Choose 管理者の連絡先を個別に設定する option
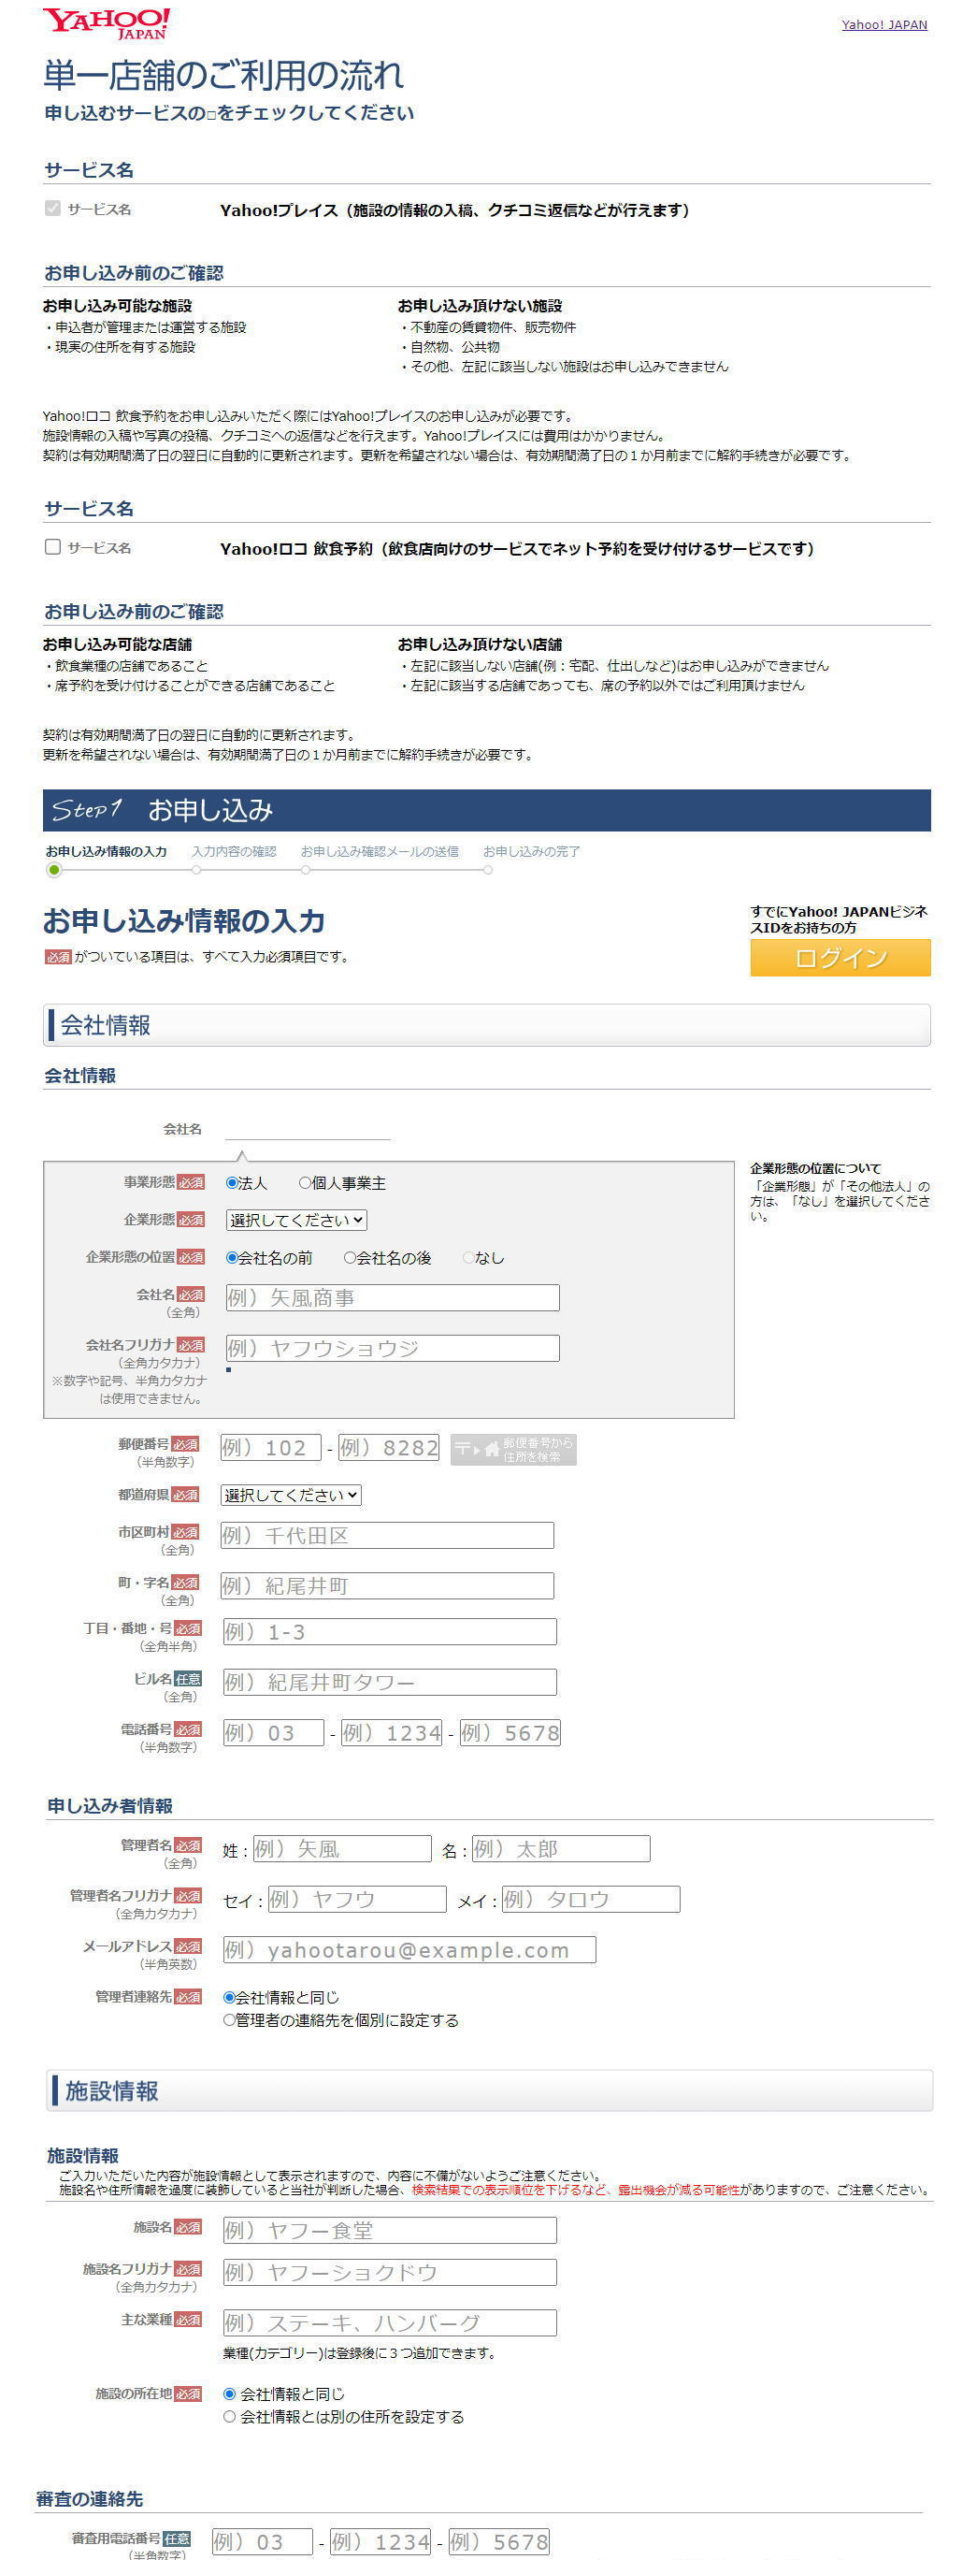Screen dimensions: 962x2560 [x=229, y=2020]
